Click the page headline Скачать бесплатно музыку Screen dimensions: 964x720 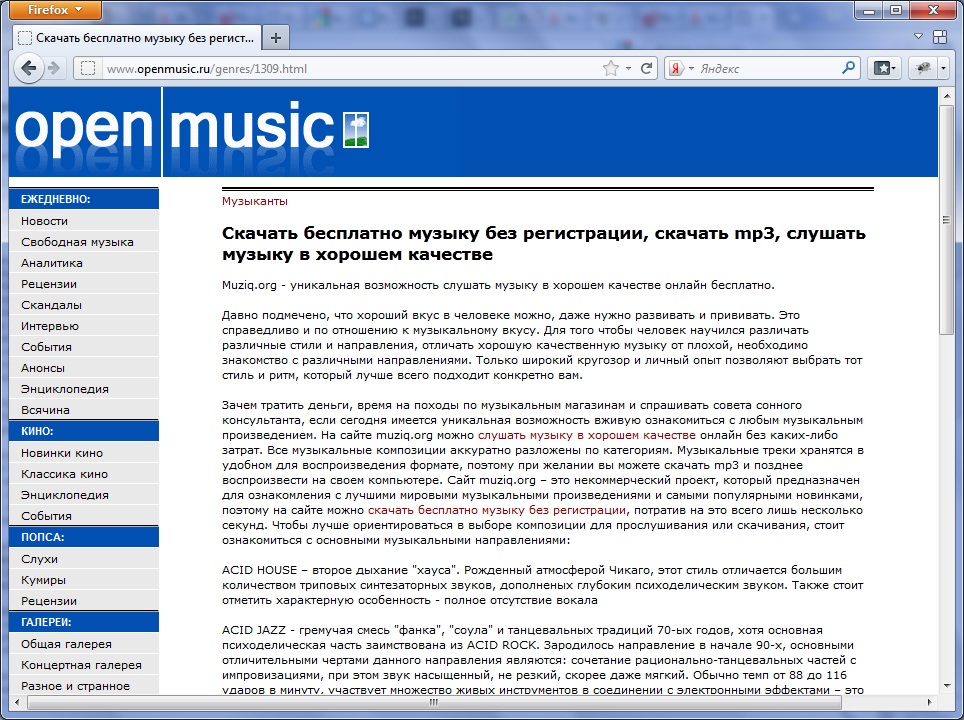[543, 243]
